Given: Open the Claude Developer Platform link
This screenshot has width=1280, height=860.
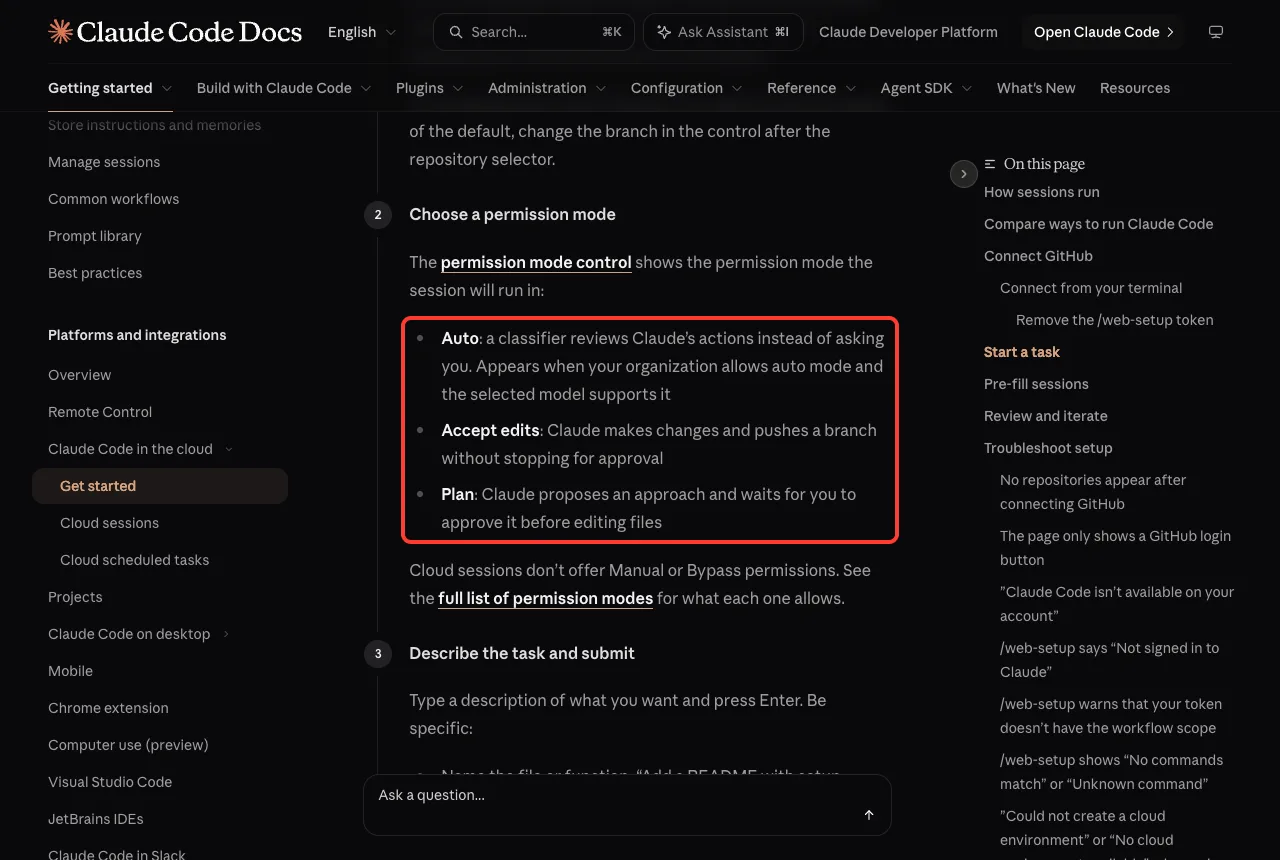Looking at the screenshot, I should point(908,32).
